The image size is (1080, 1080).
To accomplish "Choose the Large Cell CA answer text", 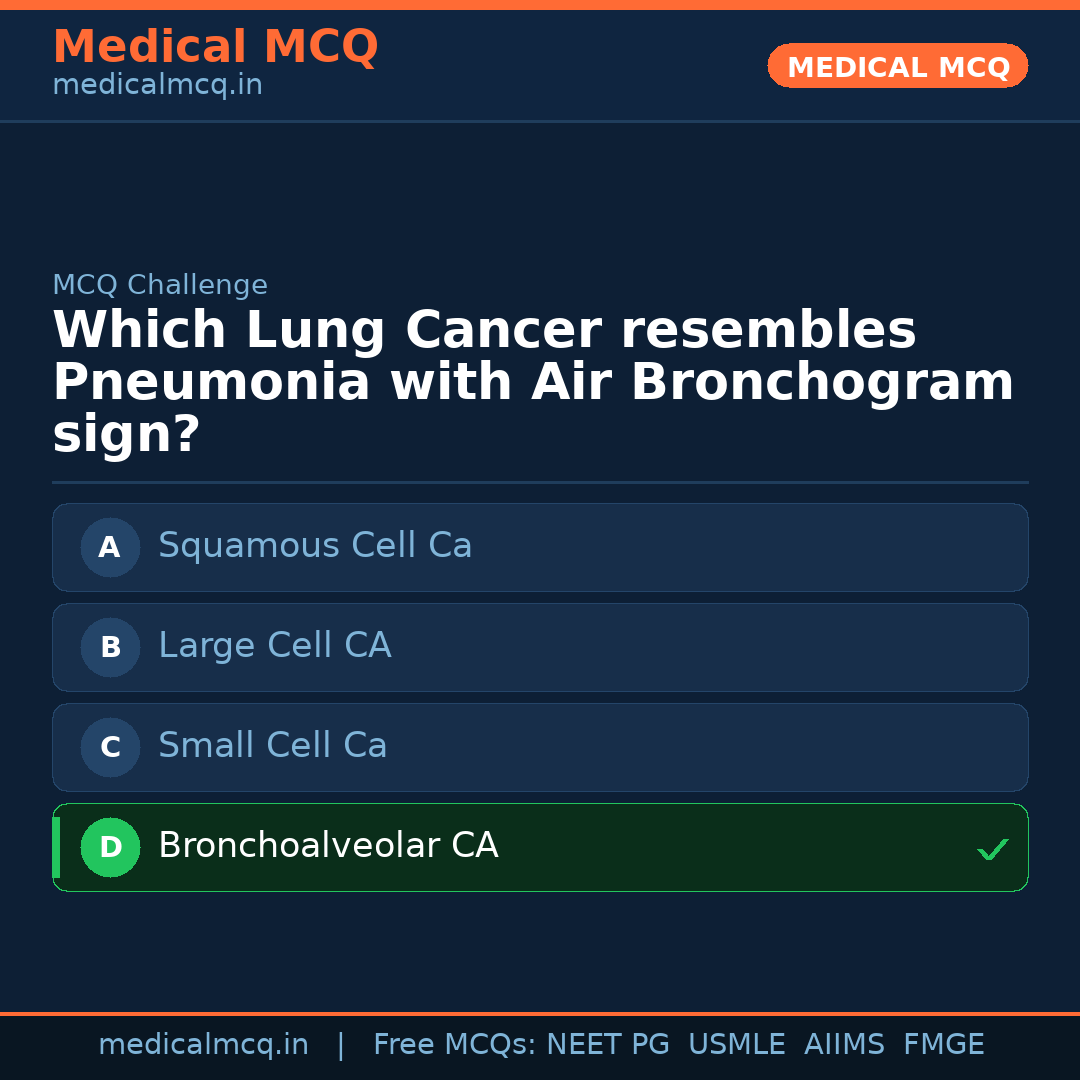I will coord(274,646).
